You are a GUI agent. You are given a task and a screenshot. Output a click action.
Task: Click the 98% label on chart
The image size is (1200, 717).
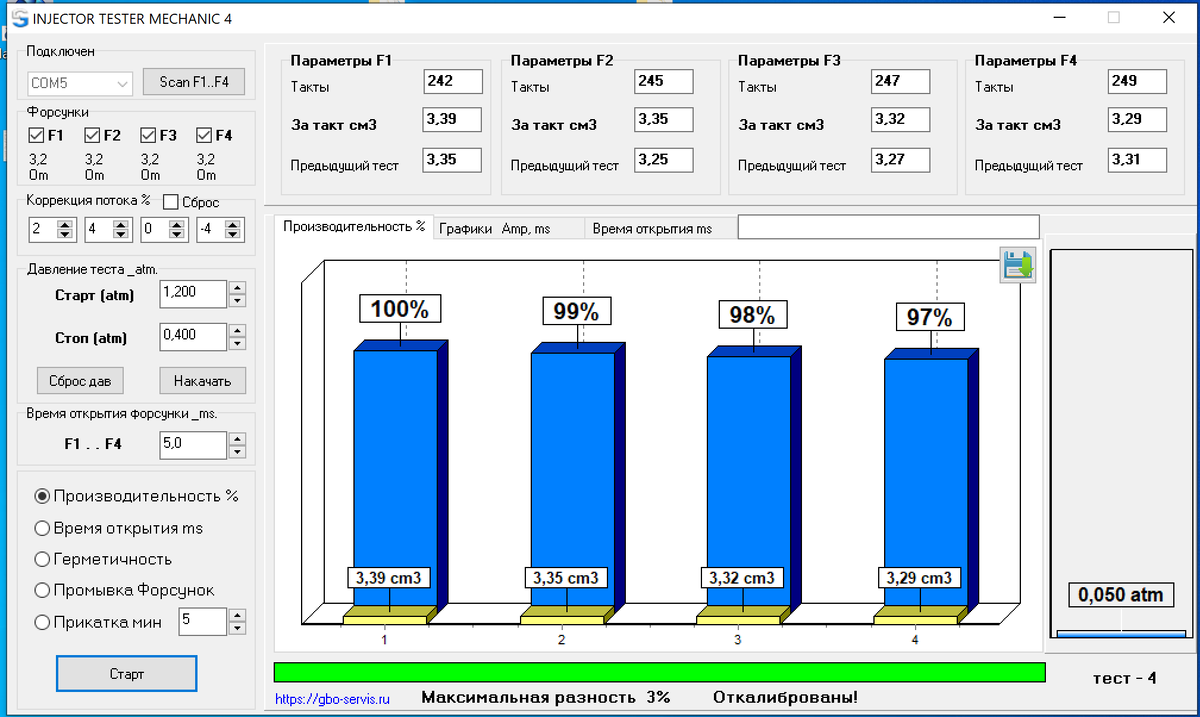(753, 315)
